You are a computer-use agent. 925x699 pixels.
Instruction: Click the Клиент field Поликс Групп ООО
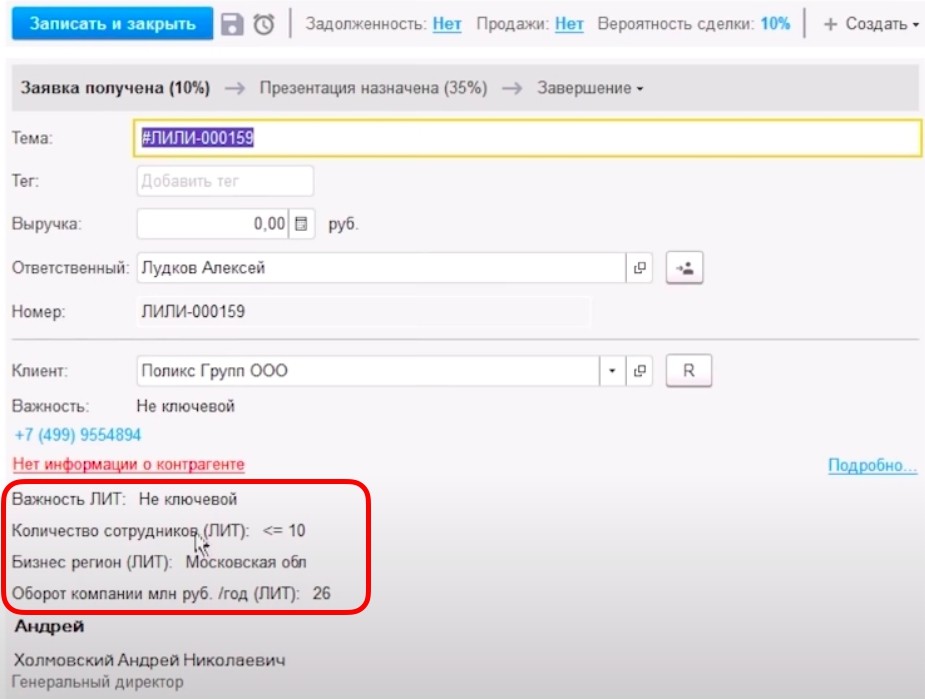368,370
